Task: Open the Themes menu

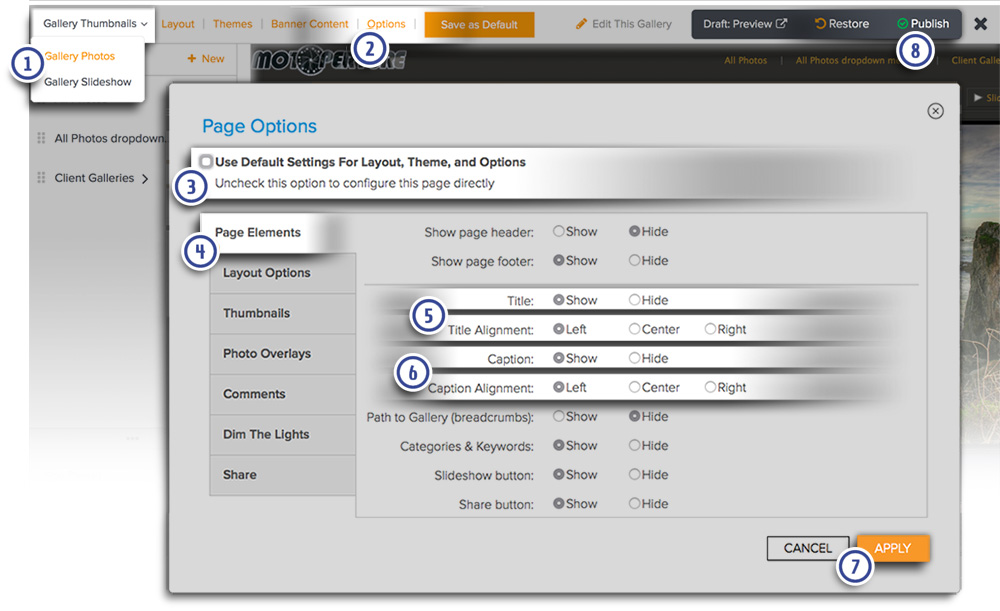Action: coord(232,24)
